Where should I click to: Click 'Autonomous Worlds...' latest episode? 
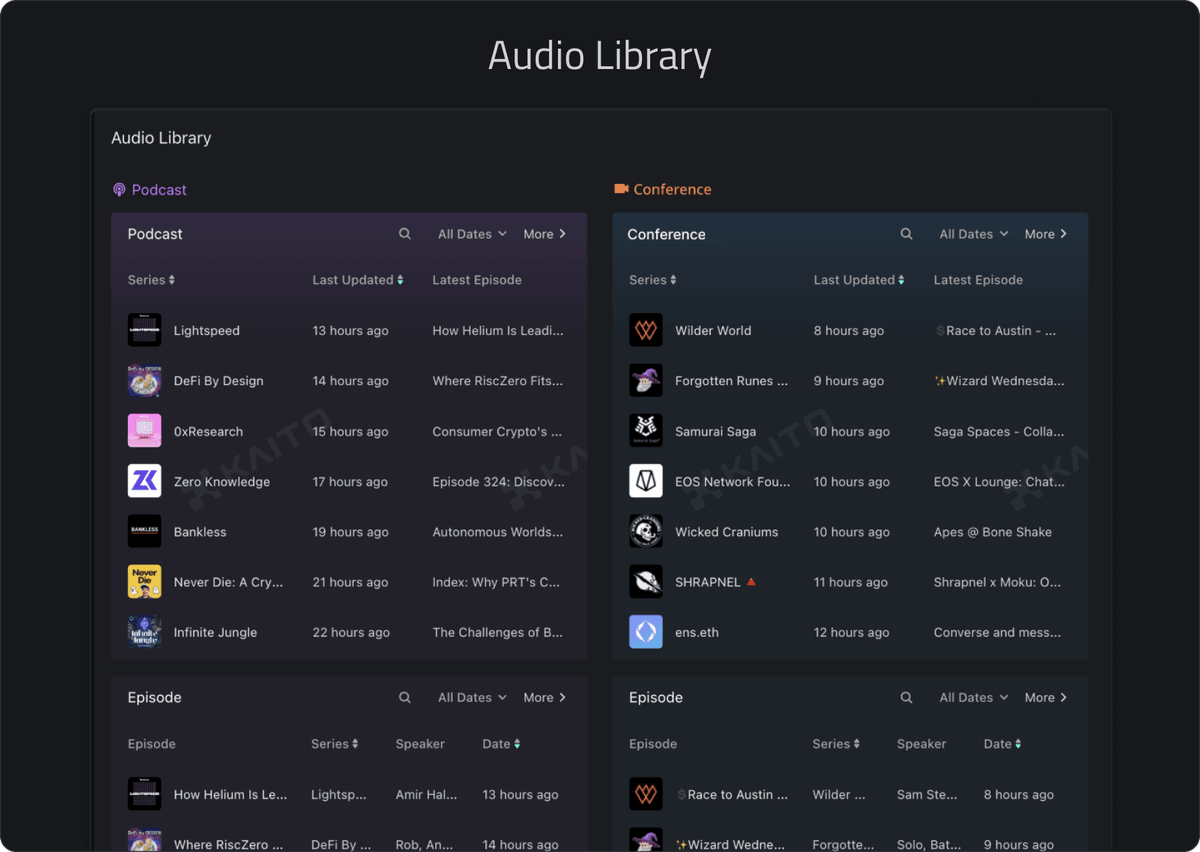pyautogui.click(x=498, y=532)
